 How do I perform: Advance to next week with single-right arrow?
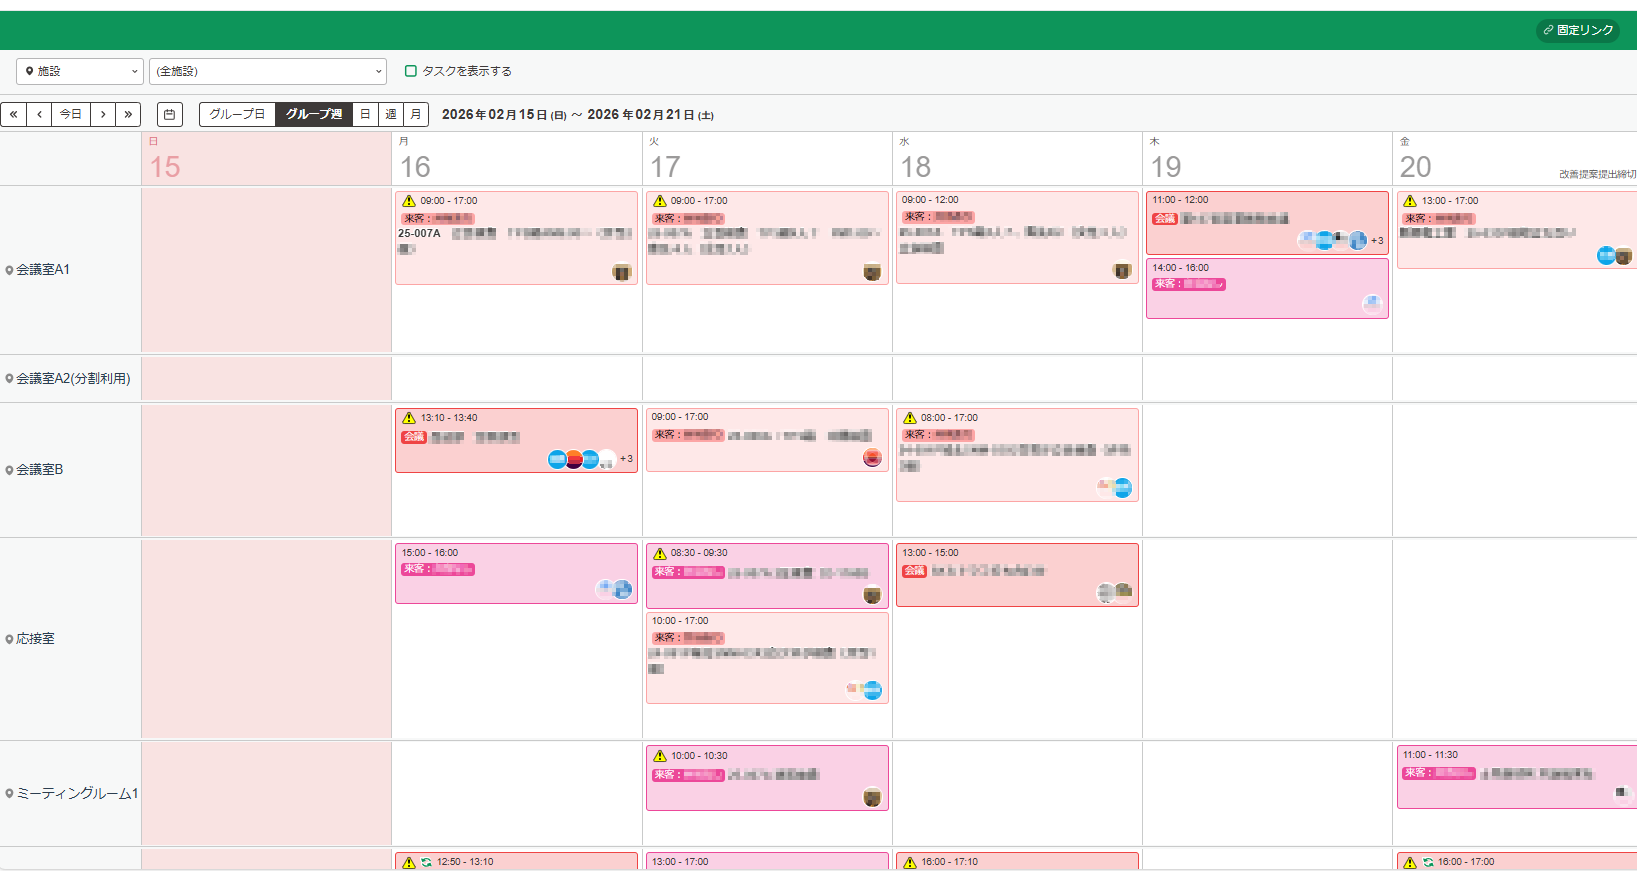(103, 115)
